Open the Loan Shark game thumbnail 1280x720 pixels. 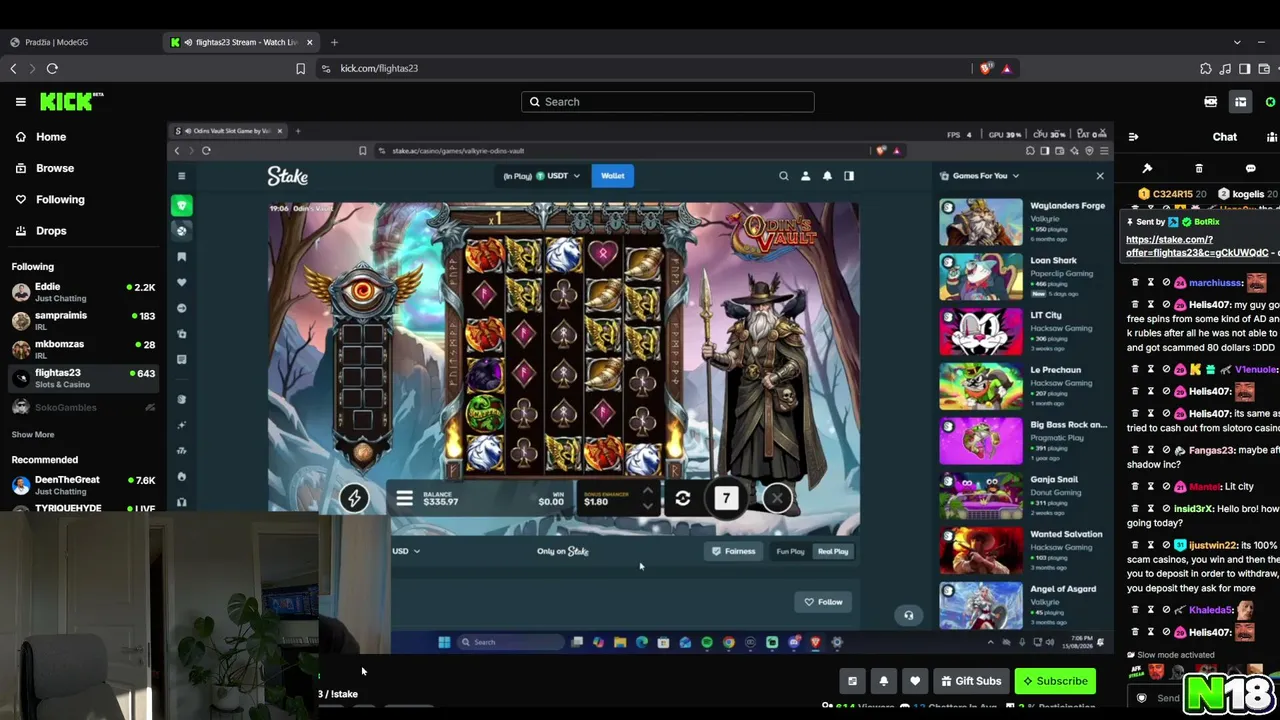[x=981, y=277]
